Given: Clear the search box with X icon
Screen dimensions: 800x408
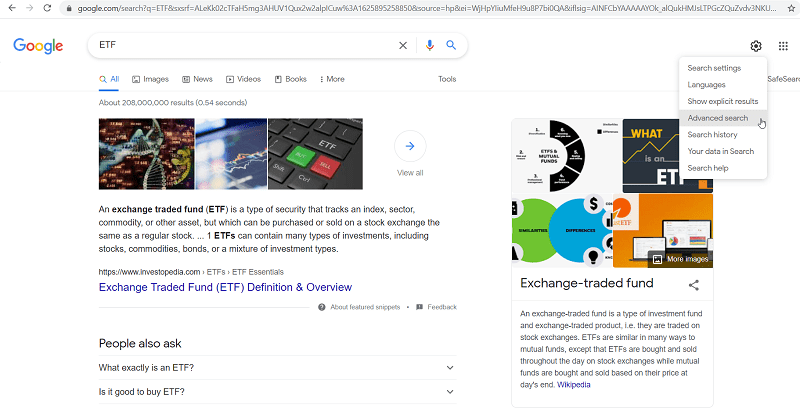Looking at the screenshot, I should tap(403, 45).
